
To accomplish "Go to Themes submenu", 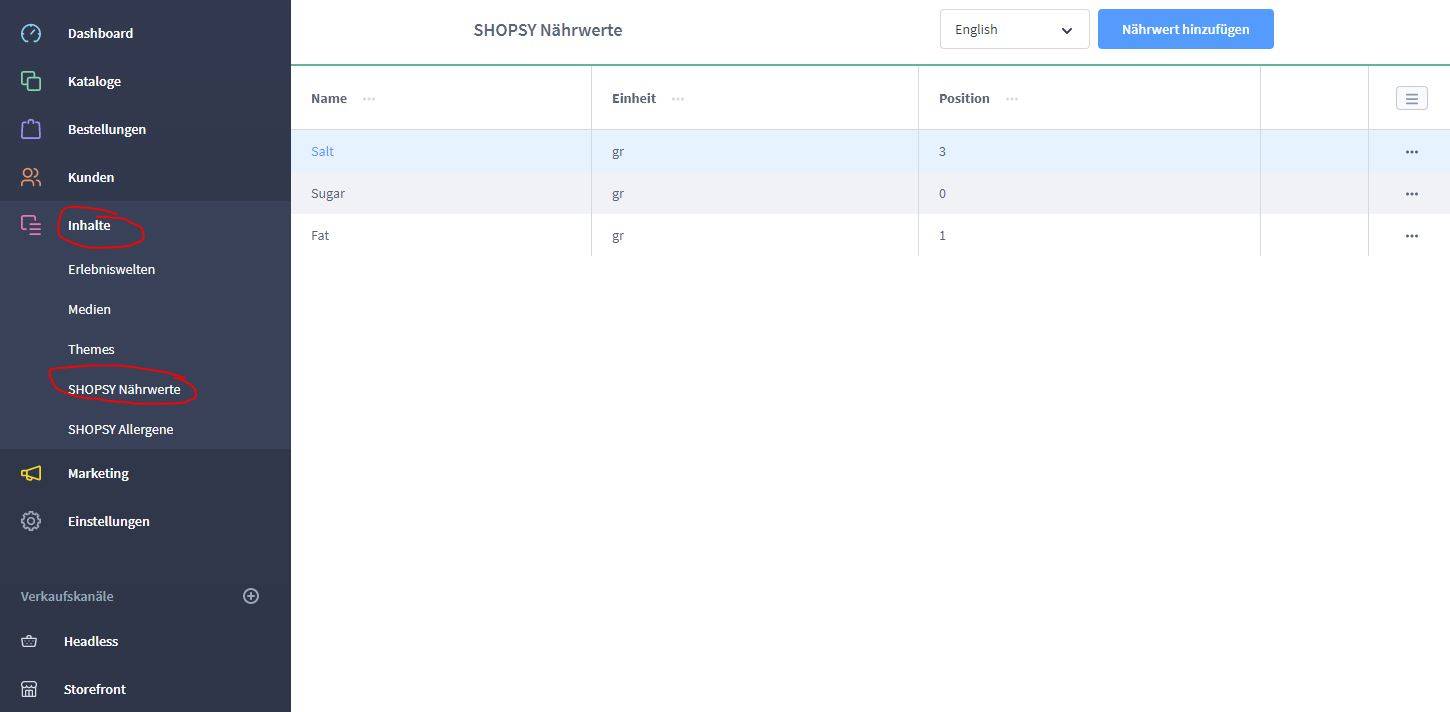I will (x=91, y=349).
